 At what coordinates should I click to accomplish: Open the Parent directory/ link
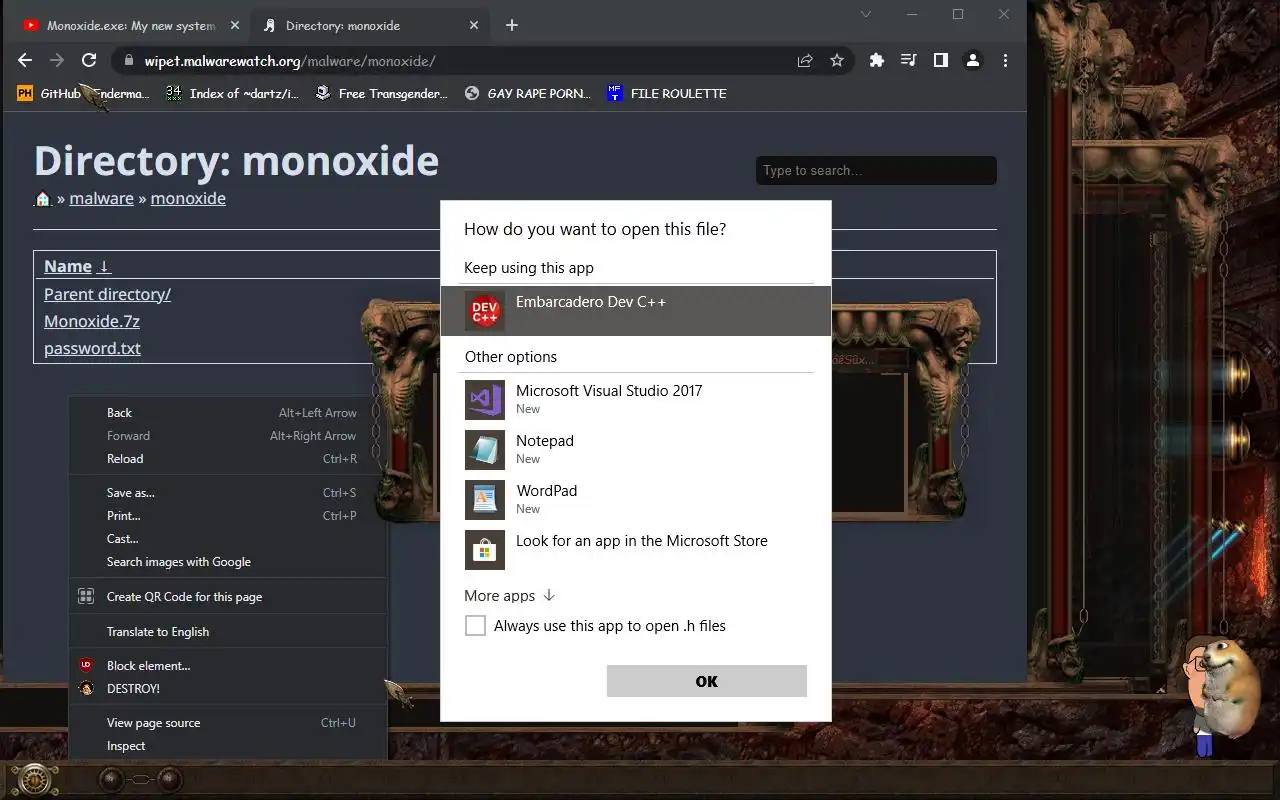(x=107, y=294)
